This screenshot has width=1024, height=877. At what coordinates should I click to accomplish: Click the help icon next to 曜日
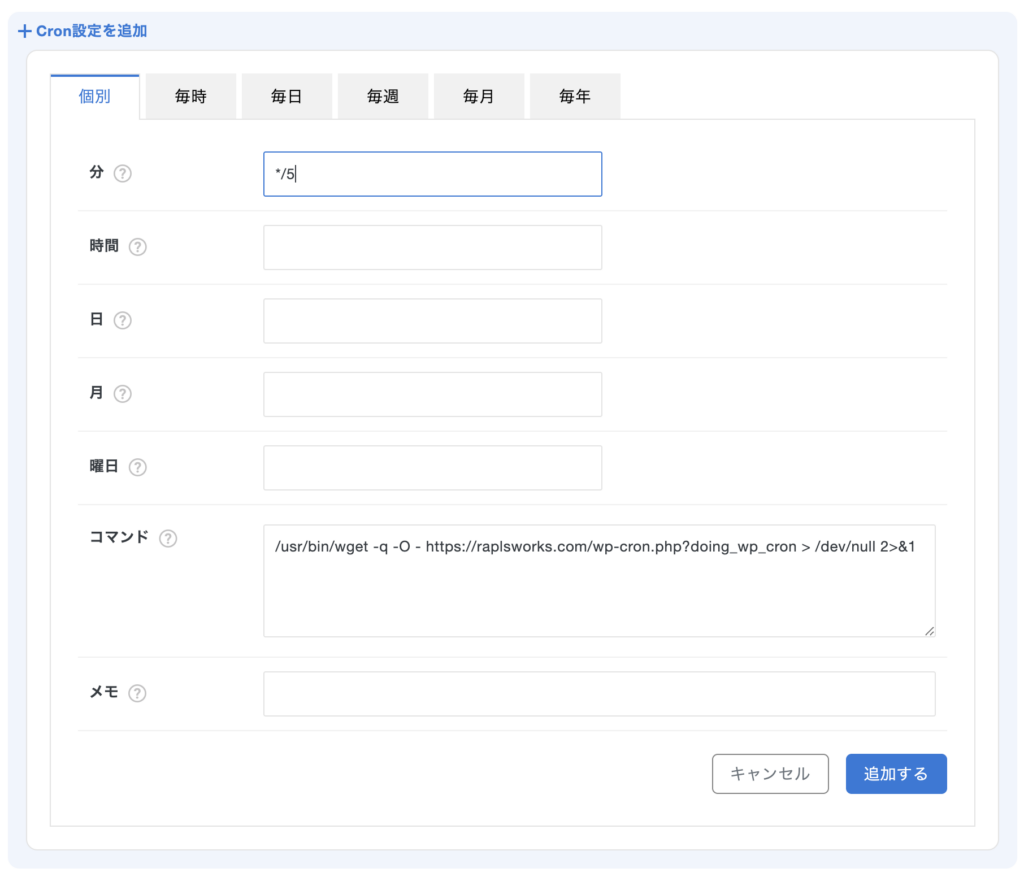tap(137, 467)
